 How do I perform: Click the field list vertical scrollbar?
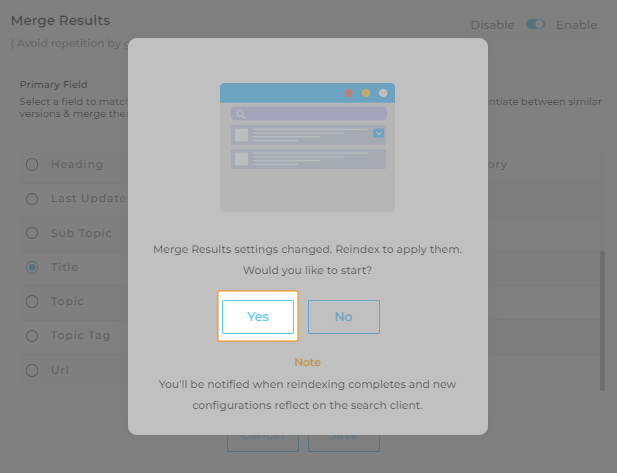point(601,318)
